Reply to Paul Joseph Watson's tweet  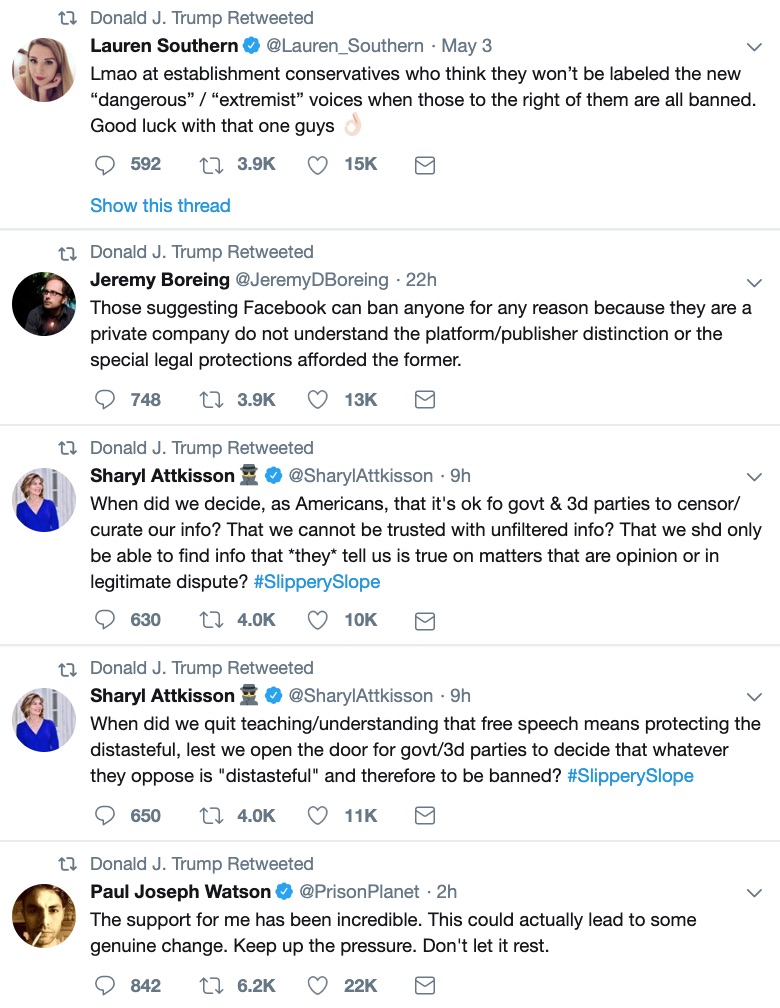pyautogui.click(x=105, y=986)
